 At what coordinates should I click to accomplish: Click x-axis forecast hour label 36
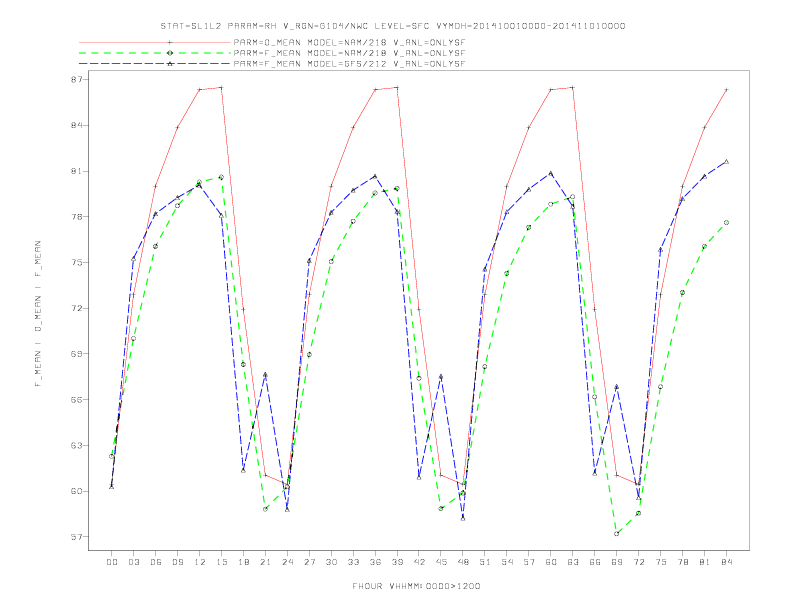[x=375, y=562]
